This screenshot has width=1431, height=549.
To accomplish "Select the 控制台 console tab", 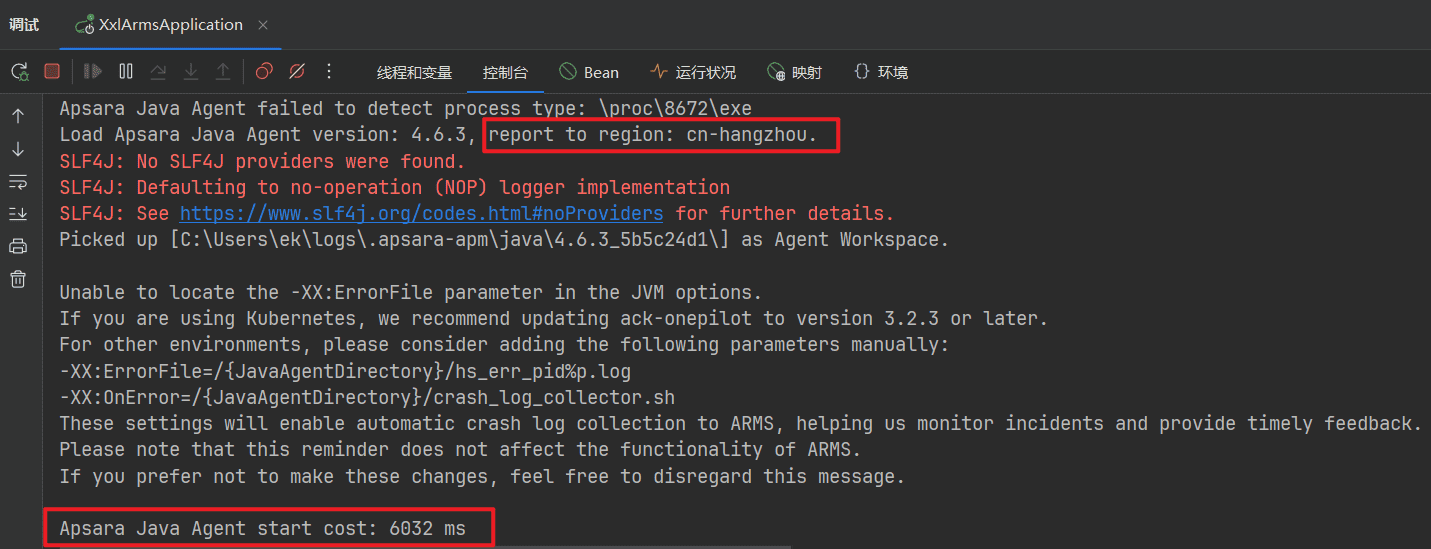I will click(x=505, y=73).
